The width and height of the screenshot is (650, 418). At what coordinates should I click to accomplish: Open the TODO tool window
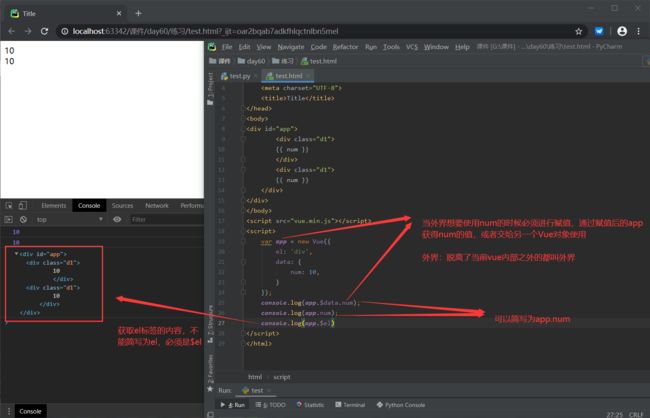point(270,405)
